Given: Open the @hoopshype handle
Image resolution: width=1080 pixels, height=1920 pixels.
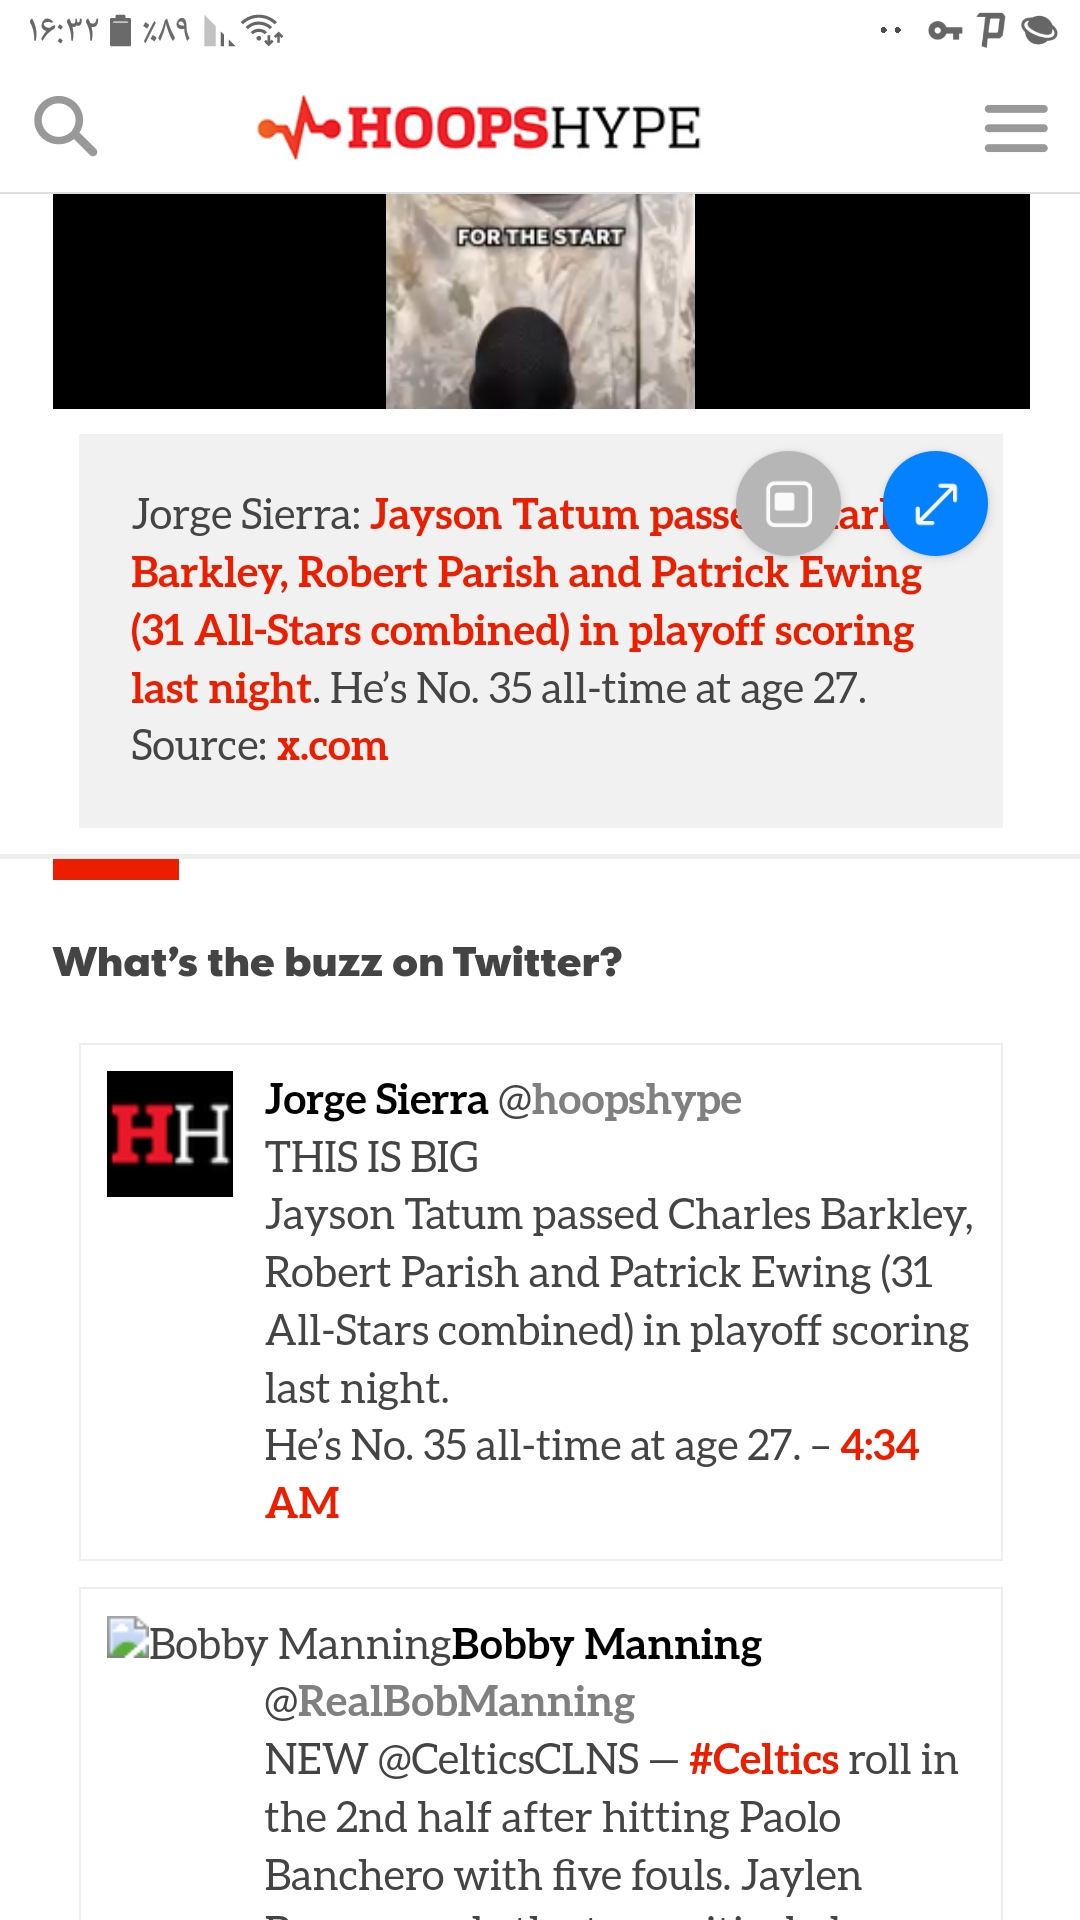Looking at the screenshot, I should pos(619,1100).
